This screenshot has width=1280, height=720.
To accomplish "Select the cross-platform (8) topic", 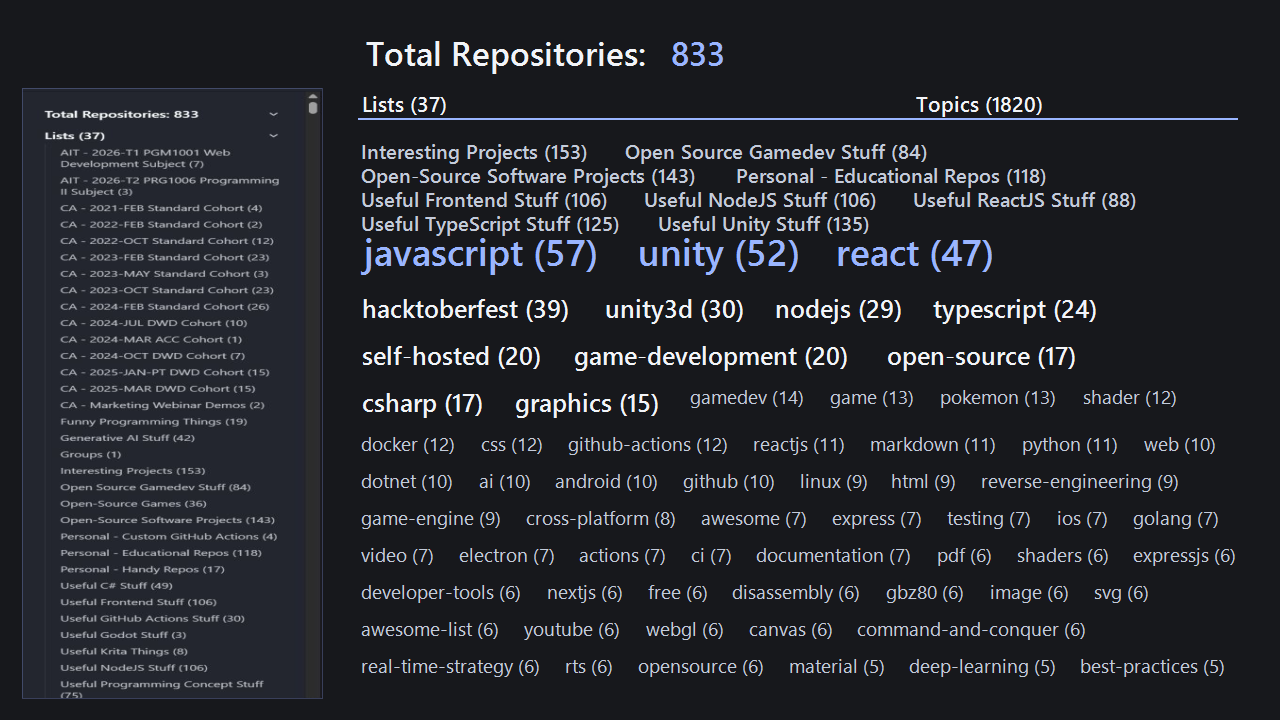I will (601, 519).
